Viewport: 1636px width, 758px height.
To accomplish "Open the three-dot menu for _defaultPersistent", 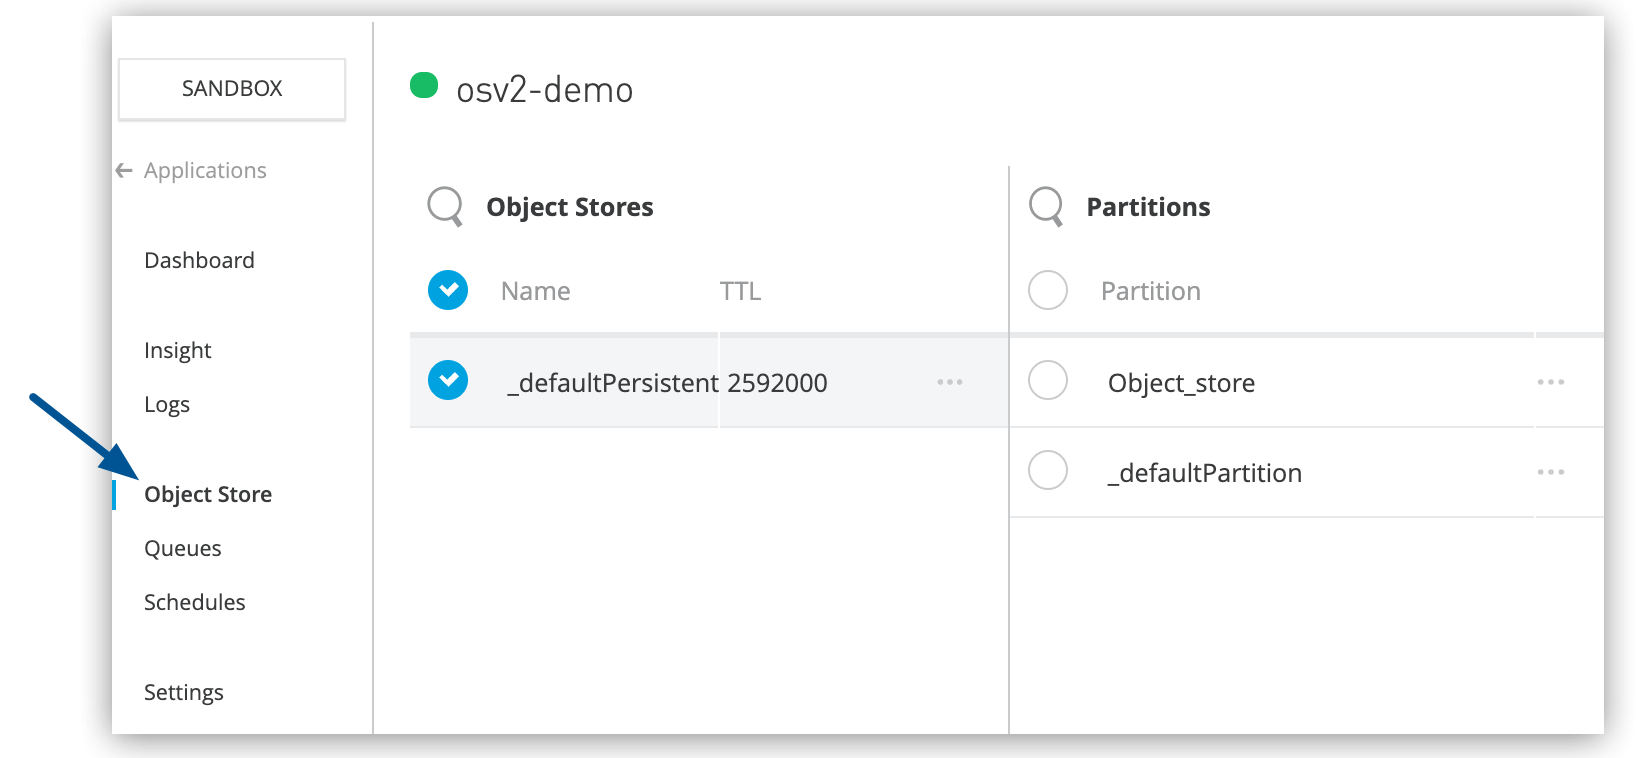I will (949, 382).
